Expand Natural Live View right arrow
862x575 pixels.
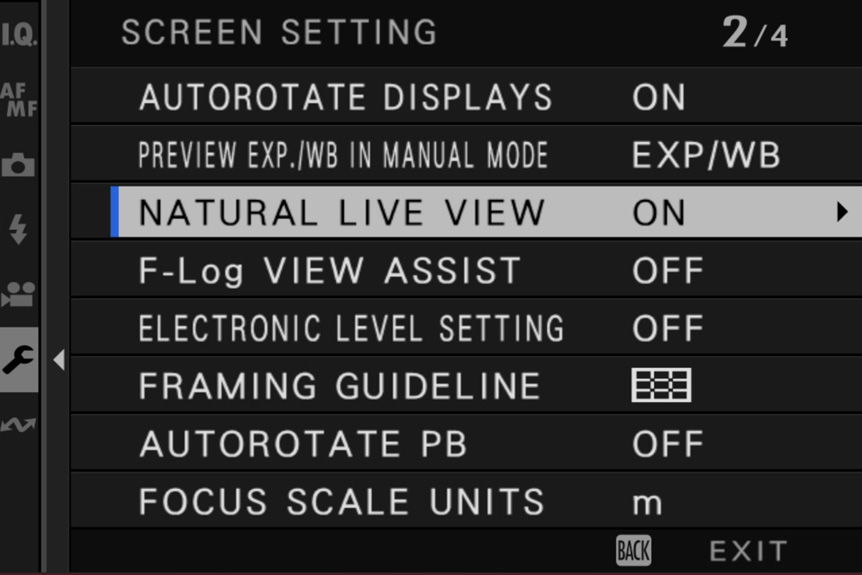pos(842,212)
